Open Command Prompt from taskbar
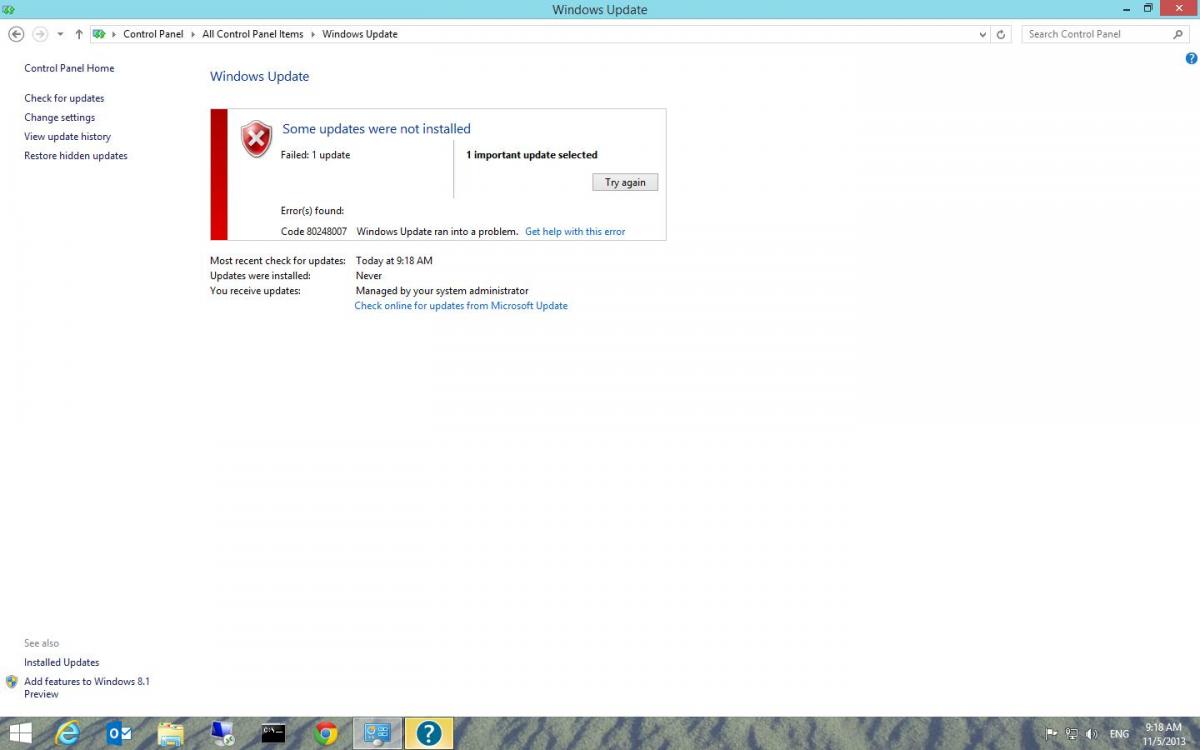Image resolution: width=1200 pixels, height=750 pixels. click(275, 733)
